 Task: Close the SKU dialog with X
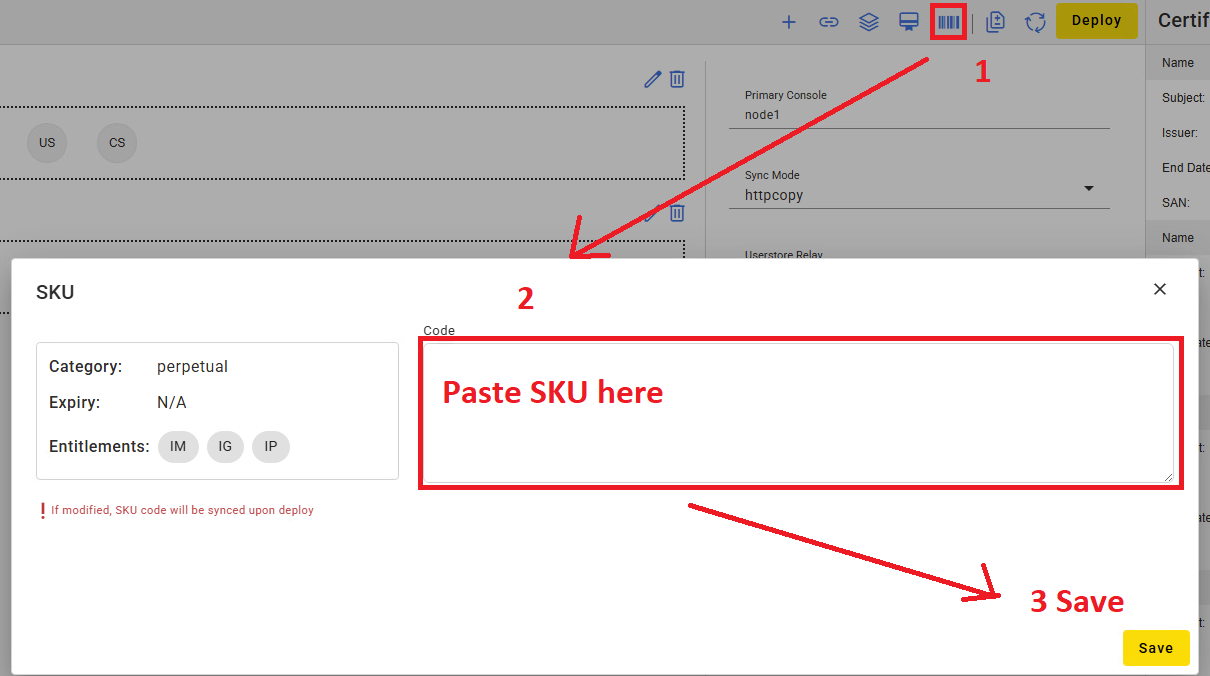point(1160,289)
